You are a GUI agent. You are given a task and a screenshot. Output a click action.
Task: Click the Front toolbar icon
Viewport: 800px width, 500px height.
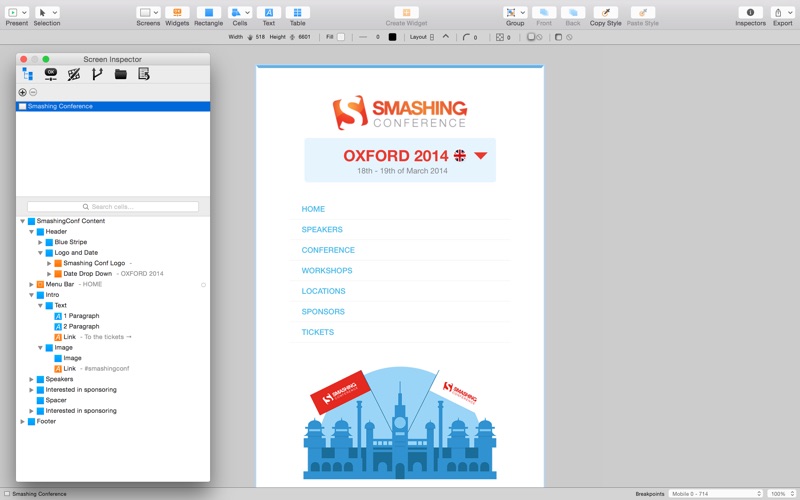544,12
